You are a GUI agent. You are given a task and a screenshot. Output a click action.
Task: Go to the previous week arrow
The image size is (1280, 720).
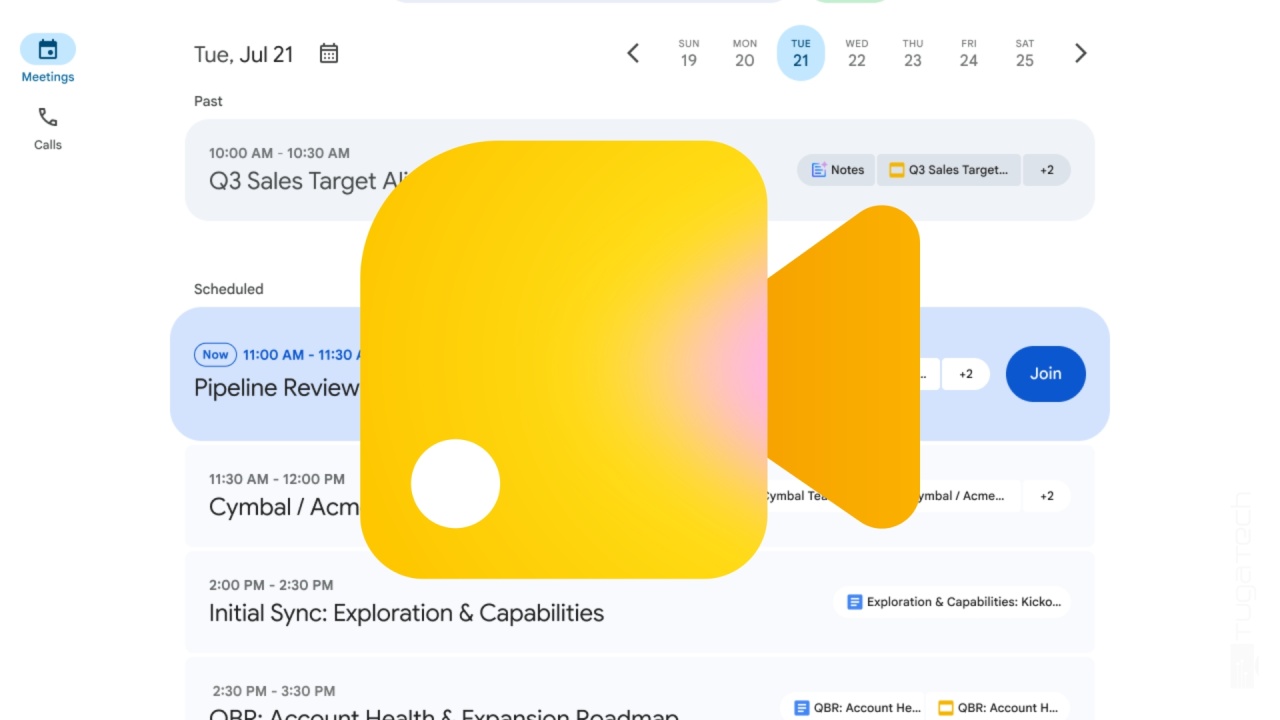coord(633,53)
